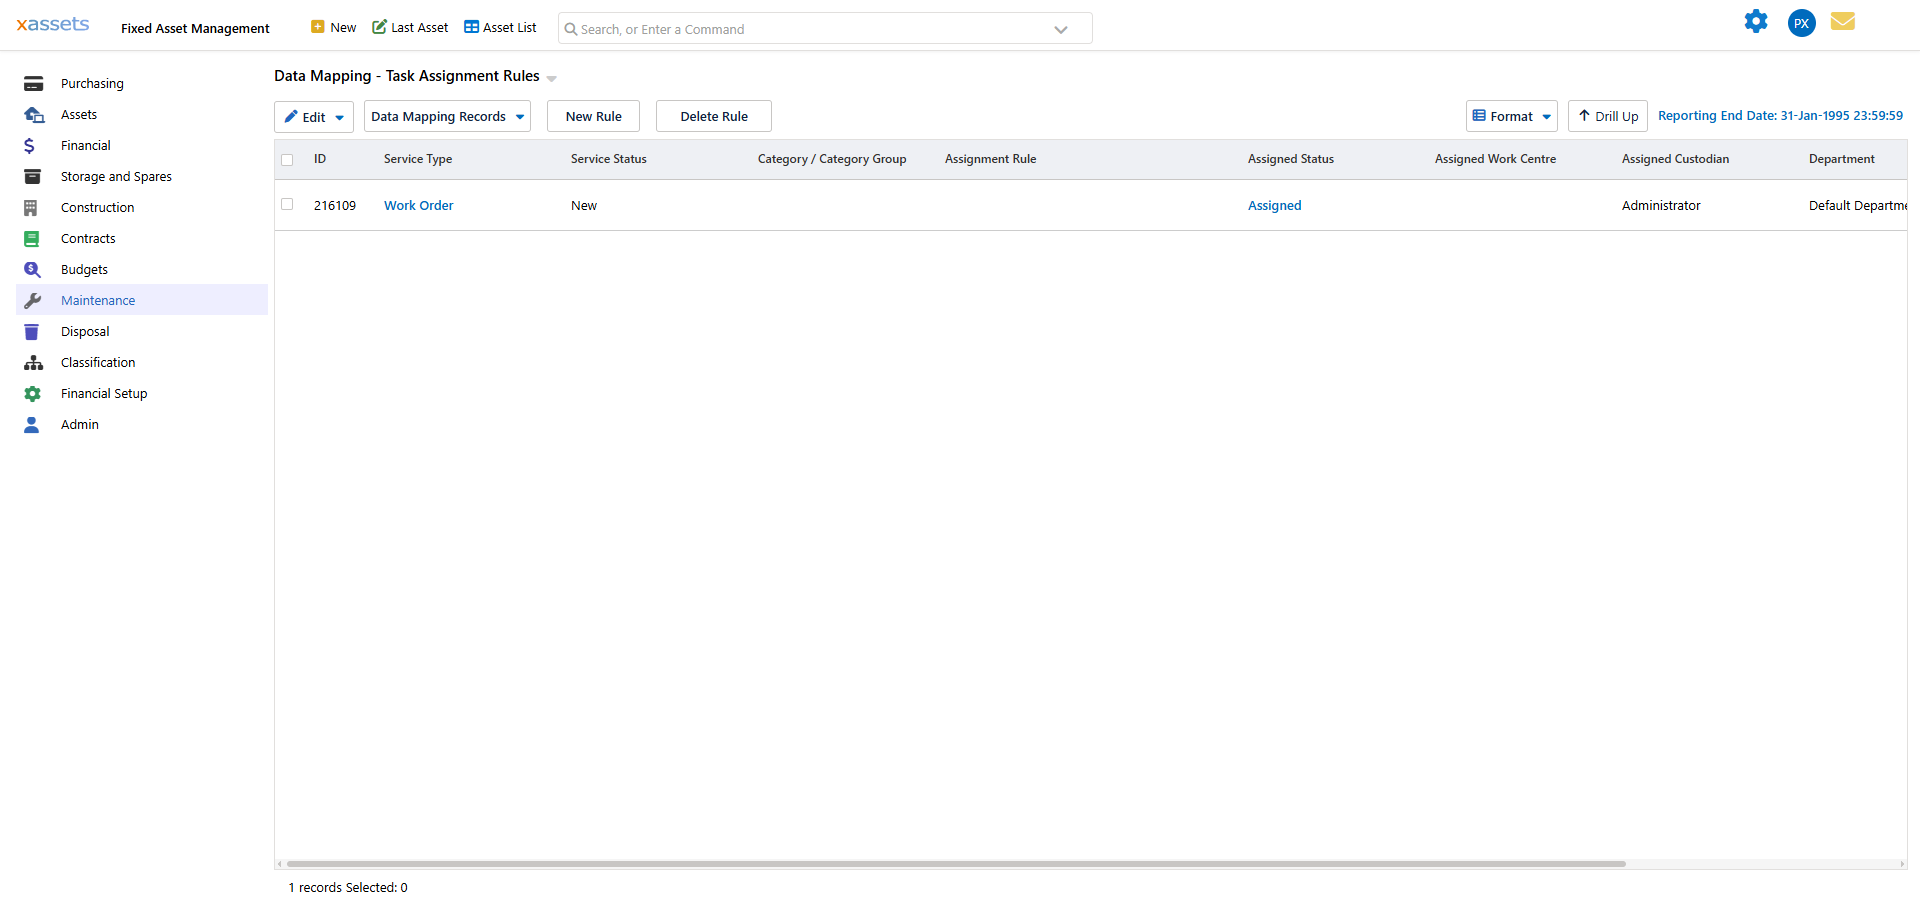Open the Disposal trash icon
This screenshot has width=1920, height=911.
click(33, 331)
